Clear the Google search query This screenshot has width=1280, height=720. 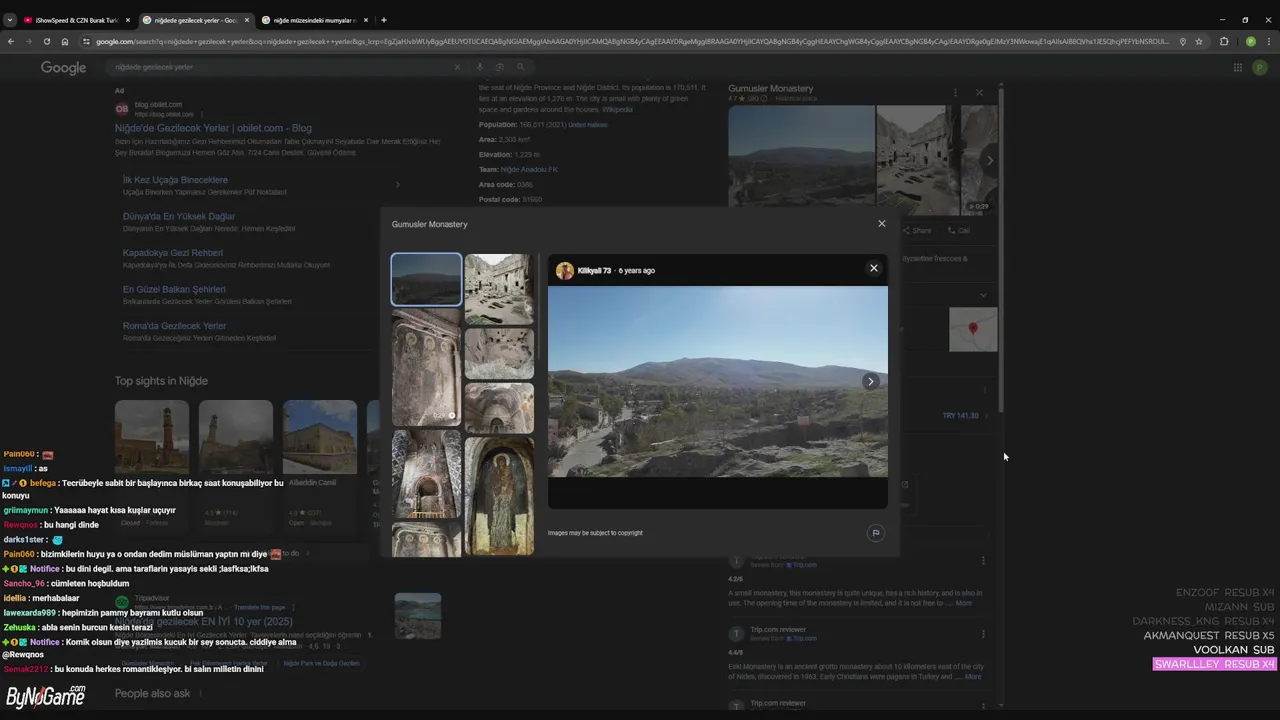pyautogui.click(x=457, y=67)
